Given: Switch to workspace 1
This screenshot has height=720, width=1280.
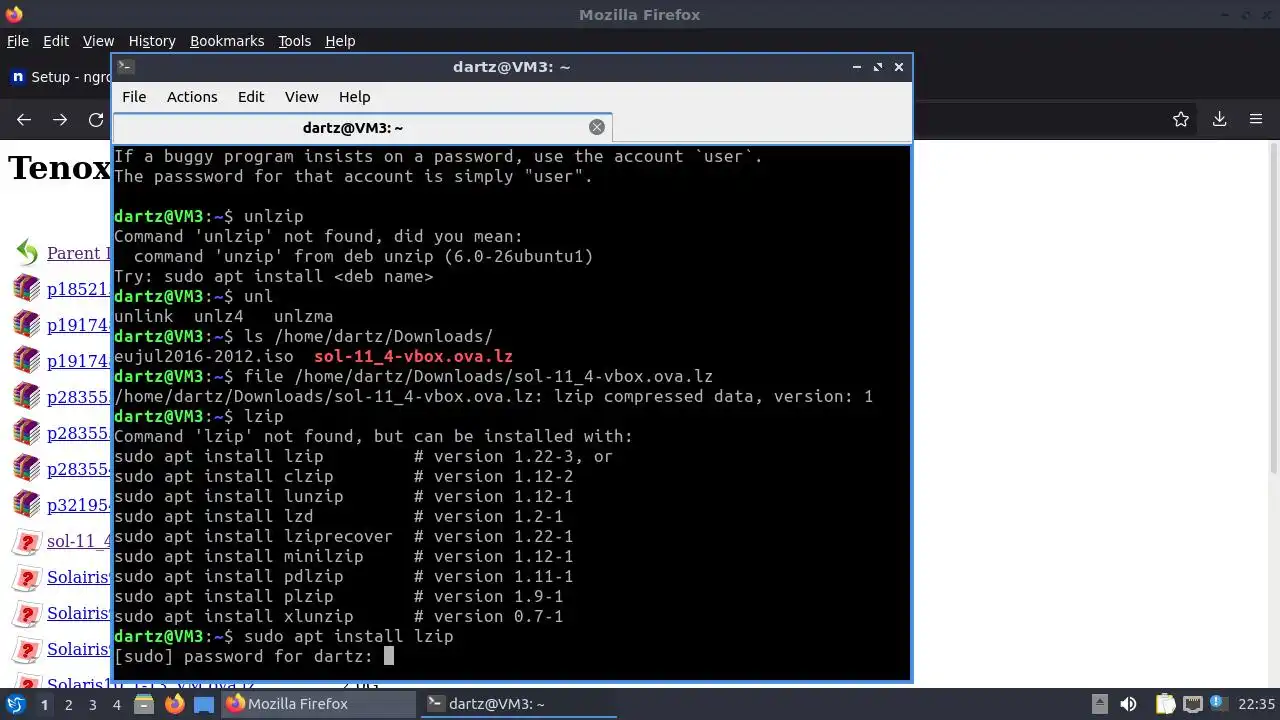Looking at the screenshot, I should (x=44, y=704).
